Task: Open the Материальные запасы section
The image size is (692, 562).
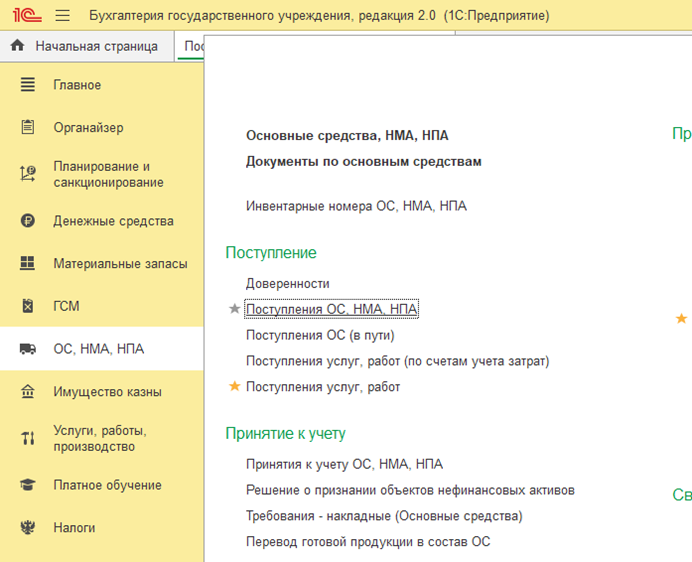Action: 102,264
